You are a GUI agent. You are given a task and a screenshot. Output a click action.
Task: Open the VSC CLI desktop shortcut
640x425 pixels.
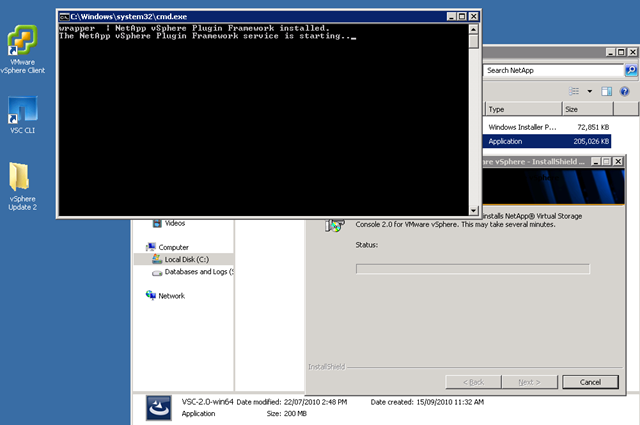click(x=22, y=115)
